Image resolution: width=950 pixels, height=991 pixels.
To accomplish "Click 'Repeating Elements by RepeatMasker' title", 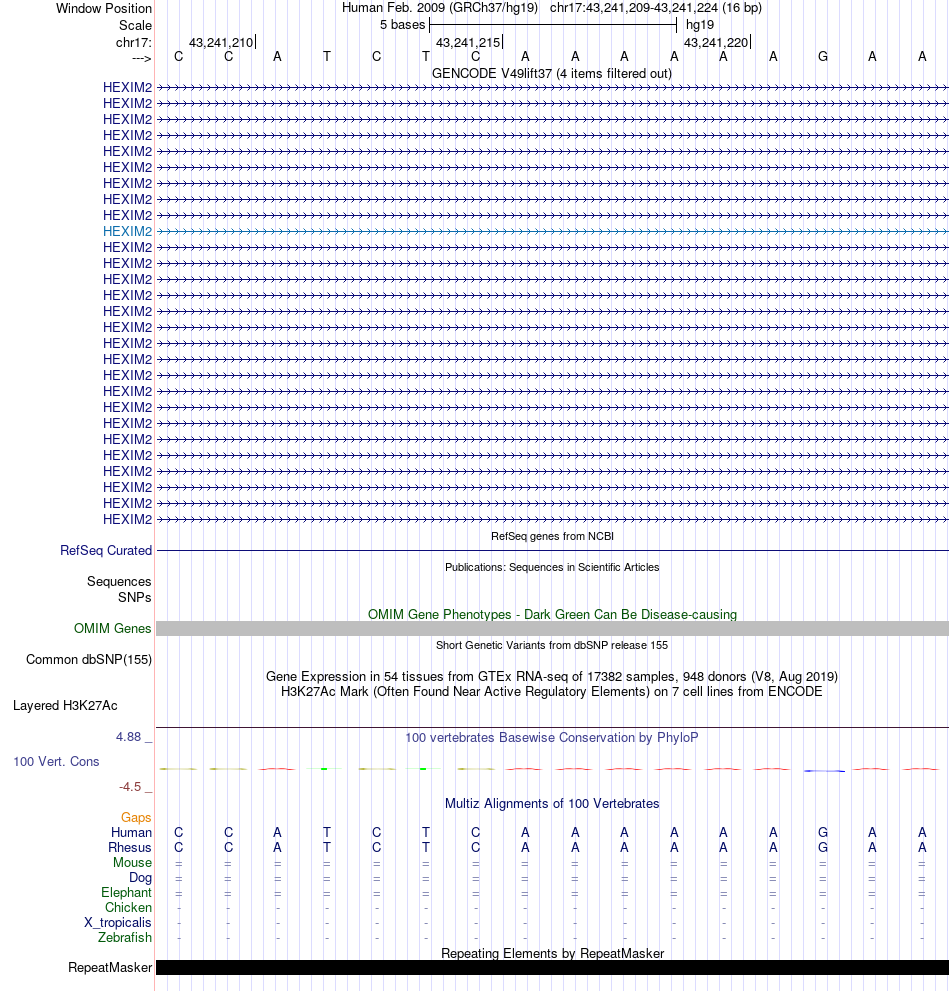I will click(552, 953).
